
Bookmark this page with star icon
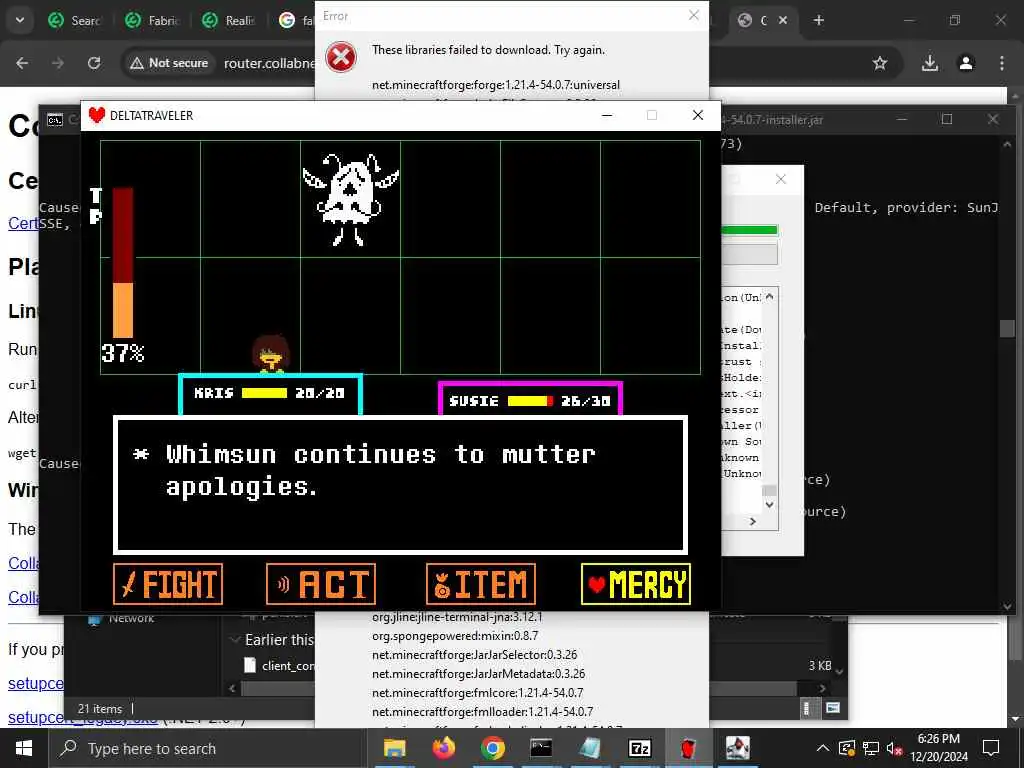click(x=880, y=63)
